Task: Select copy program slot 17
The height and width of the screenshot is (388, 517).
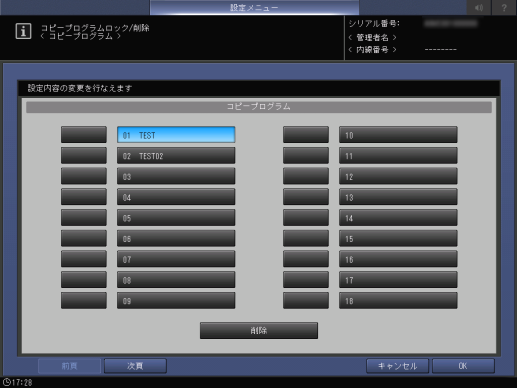Action: [x=398, y=280]
